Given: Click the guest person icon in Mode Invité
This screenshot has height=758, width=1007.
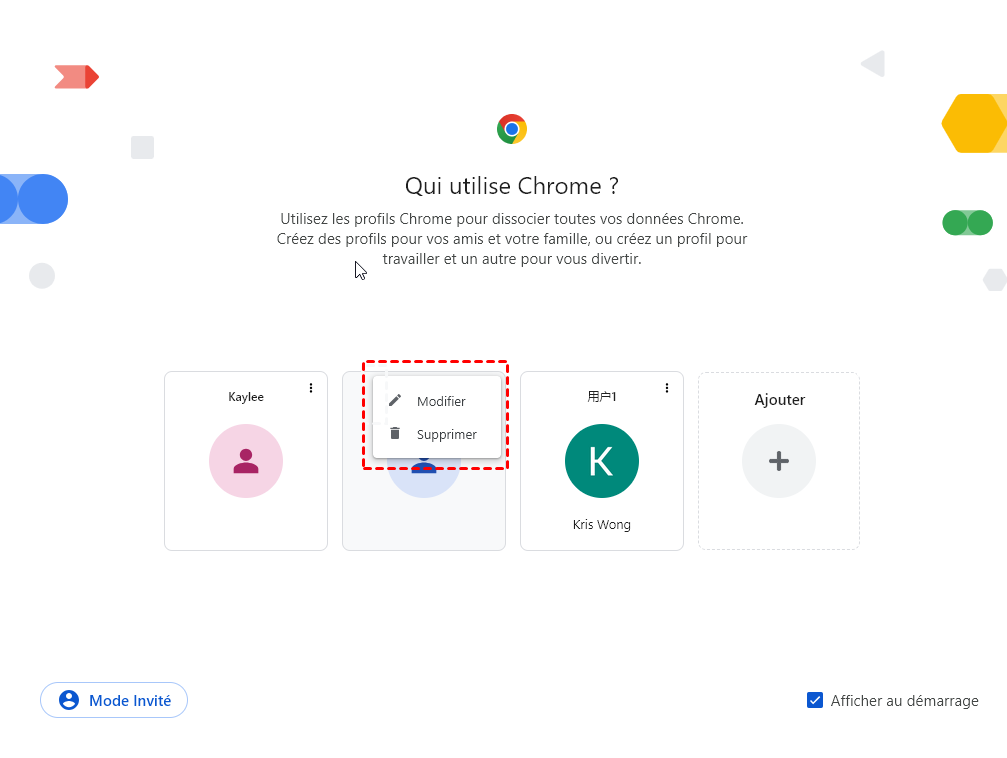Looking at the screenshot, I should pos(69,700).
